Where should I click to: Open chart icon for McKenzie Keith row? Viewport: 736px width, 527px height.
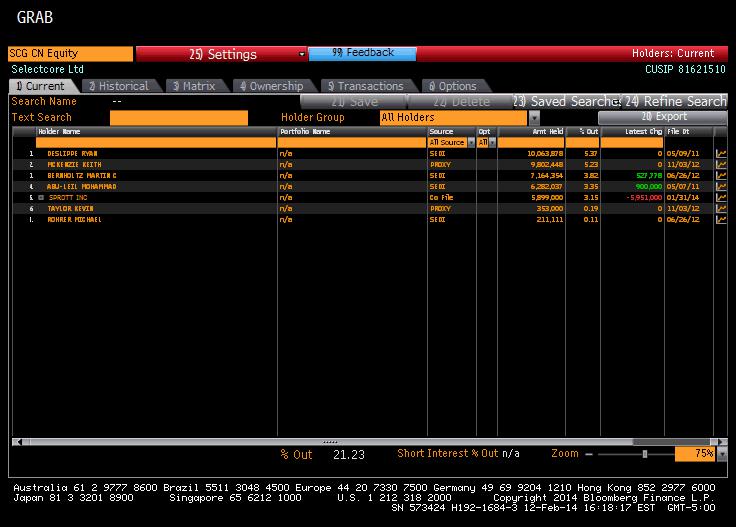tap(721, 165)
